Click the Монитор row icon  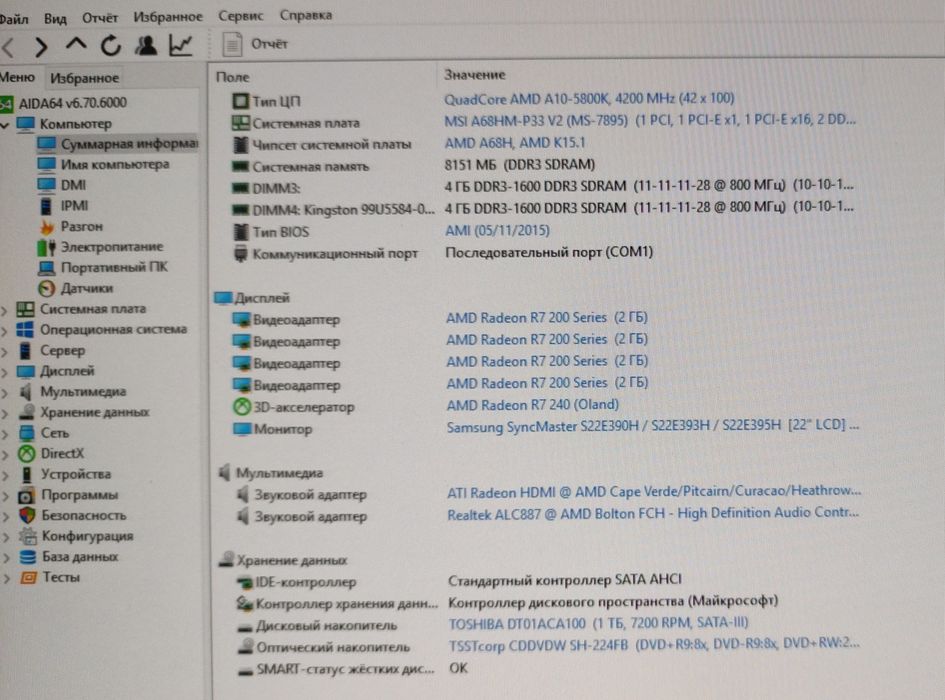pyautogui.click(x=242, y=429)
